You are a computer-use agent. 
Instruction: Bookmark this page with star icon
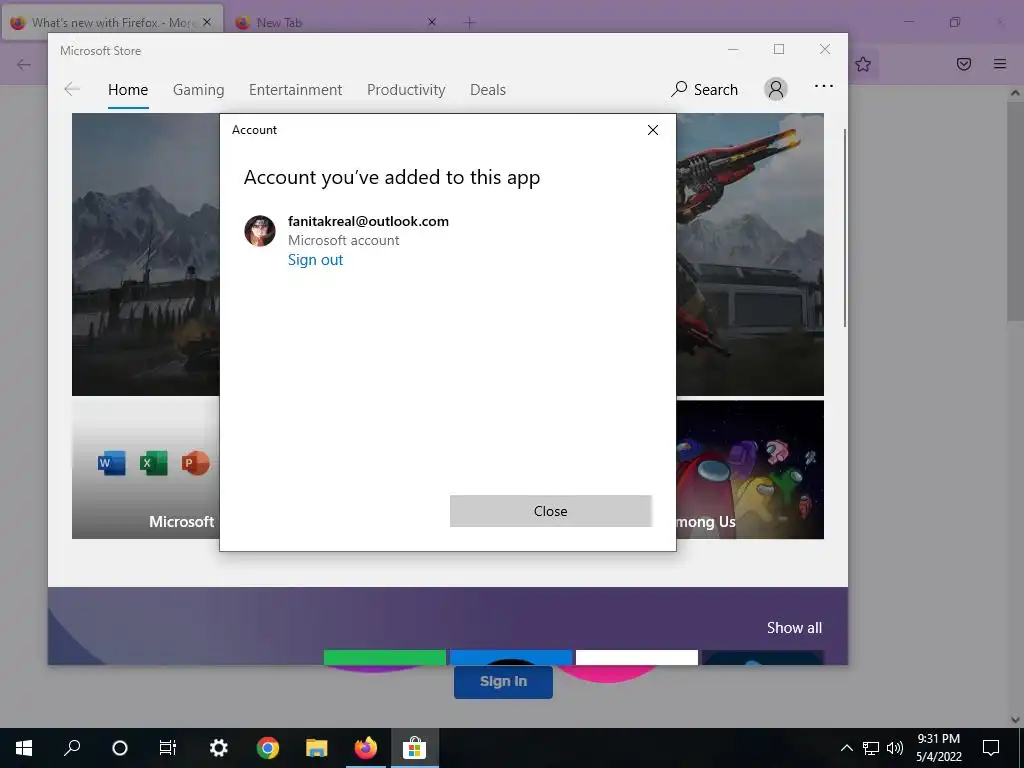[863, 64]
